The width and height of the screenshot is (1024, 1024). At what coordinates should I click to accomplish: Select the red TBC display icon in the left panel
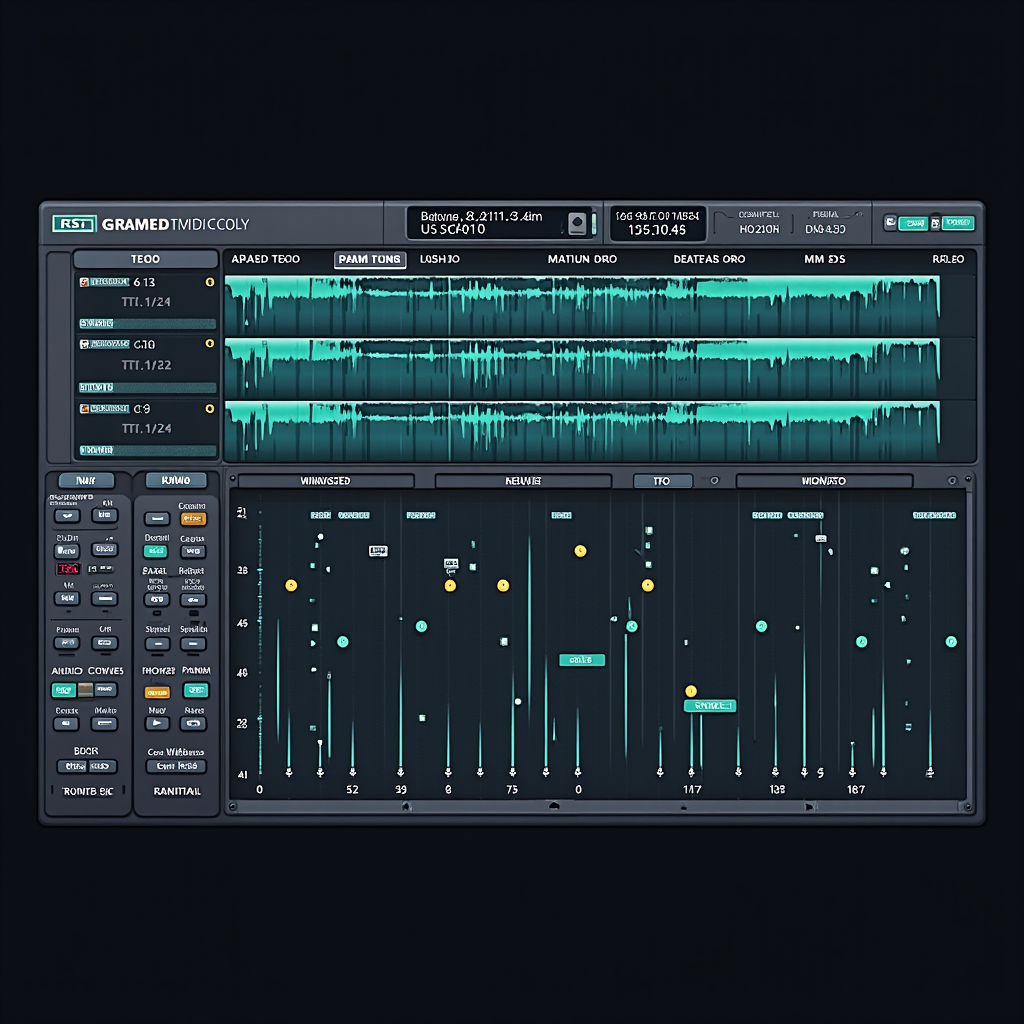pyautogui.click(x=68, y=567)
